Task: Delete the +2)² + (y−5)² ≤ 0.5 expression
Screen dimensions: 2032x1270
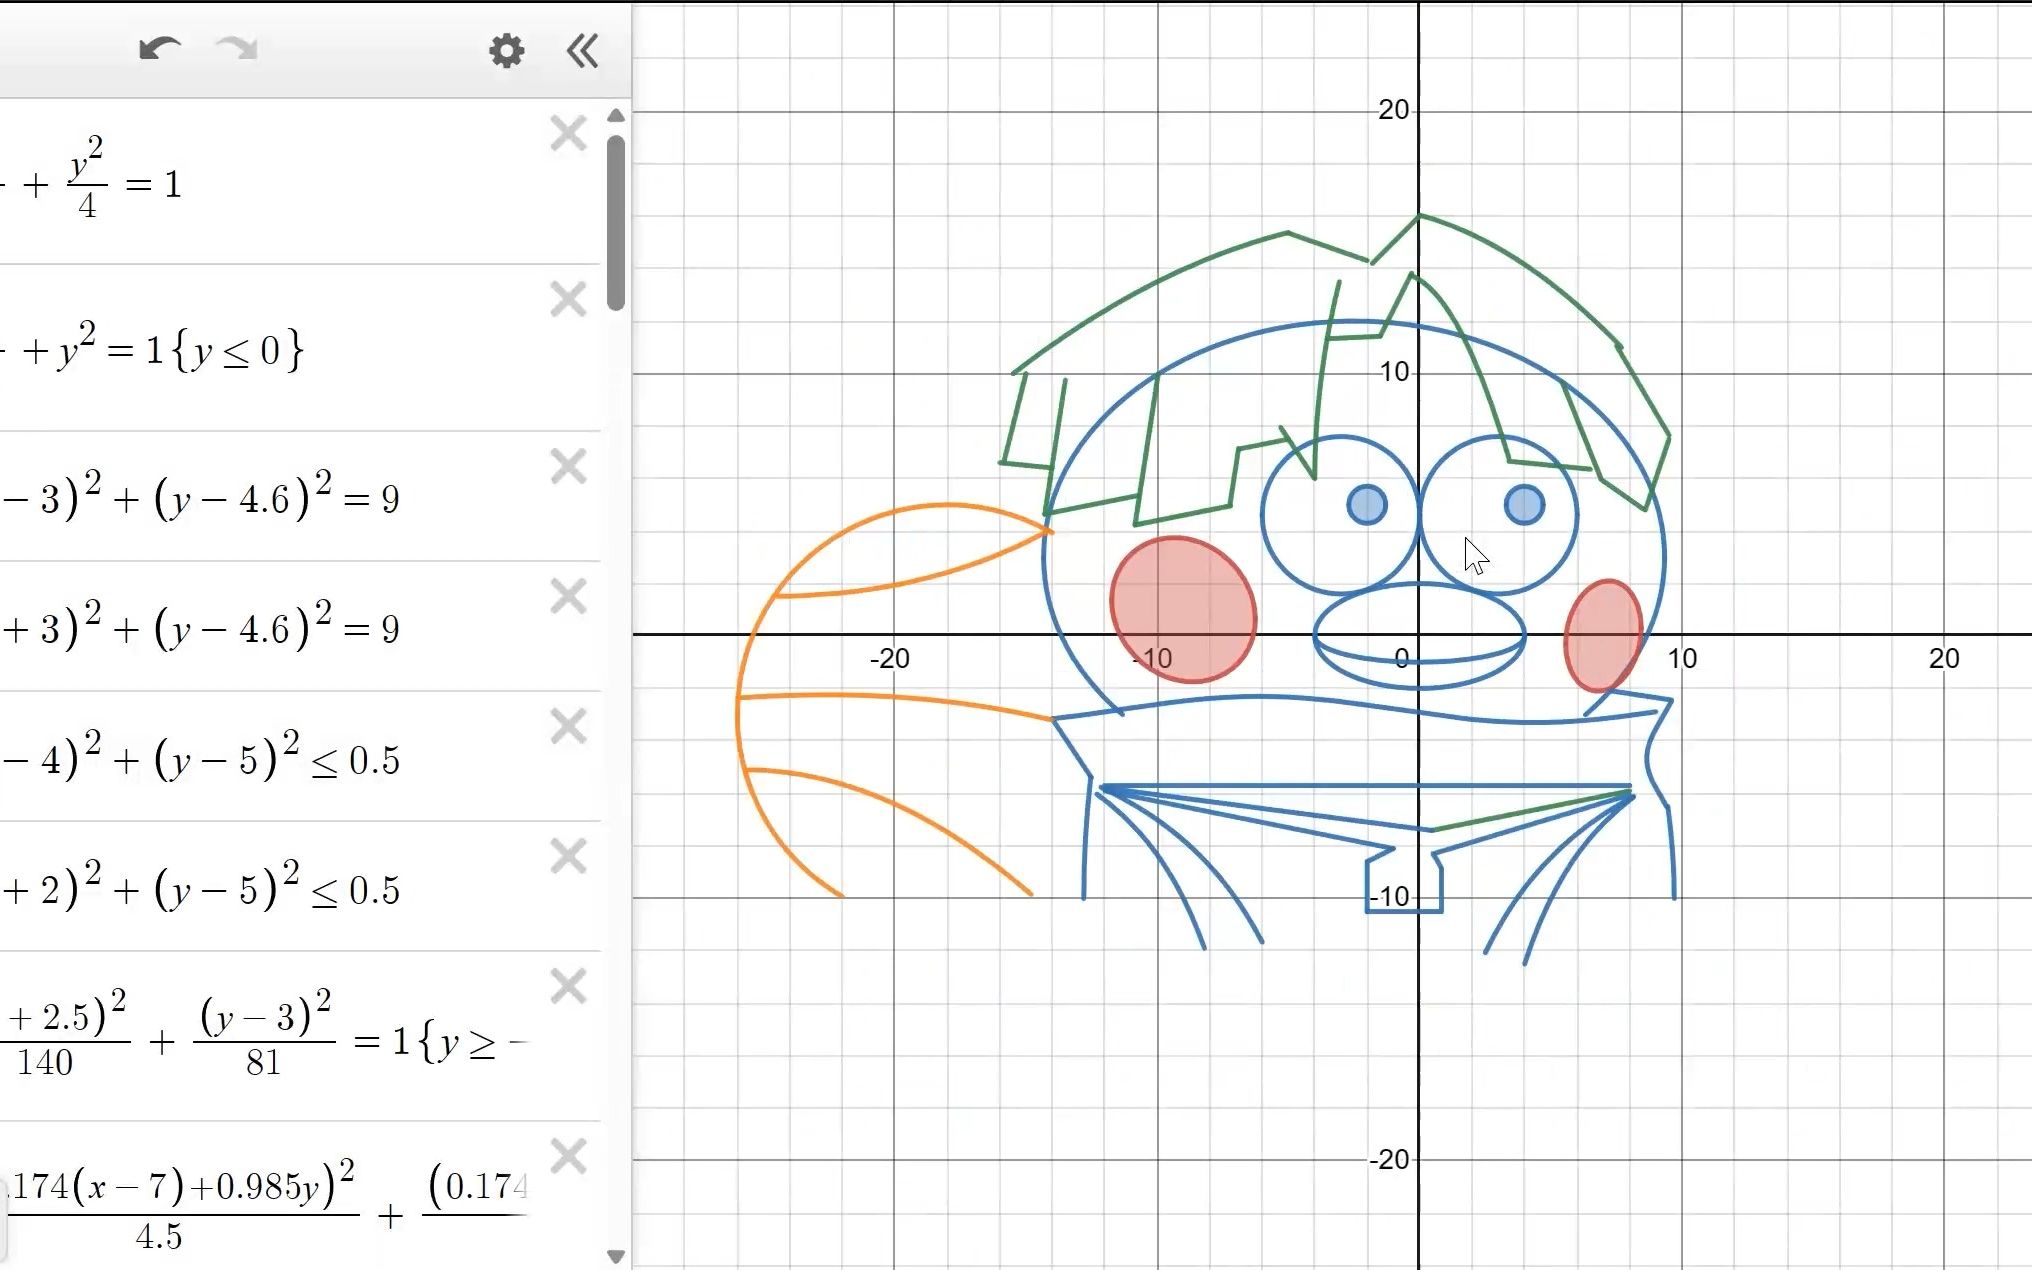Action: click(x=568, y=856)
